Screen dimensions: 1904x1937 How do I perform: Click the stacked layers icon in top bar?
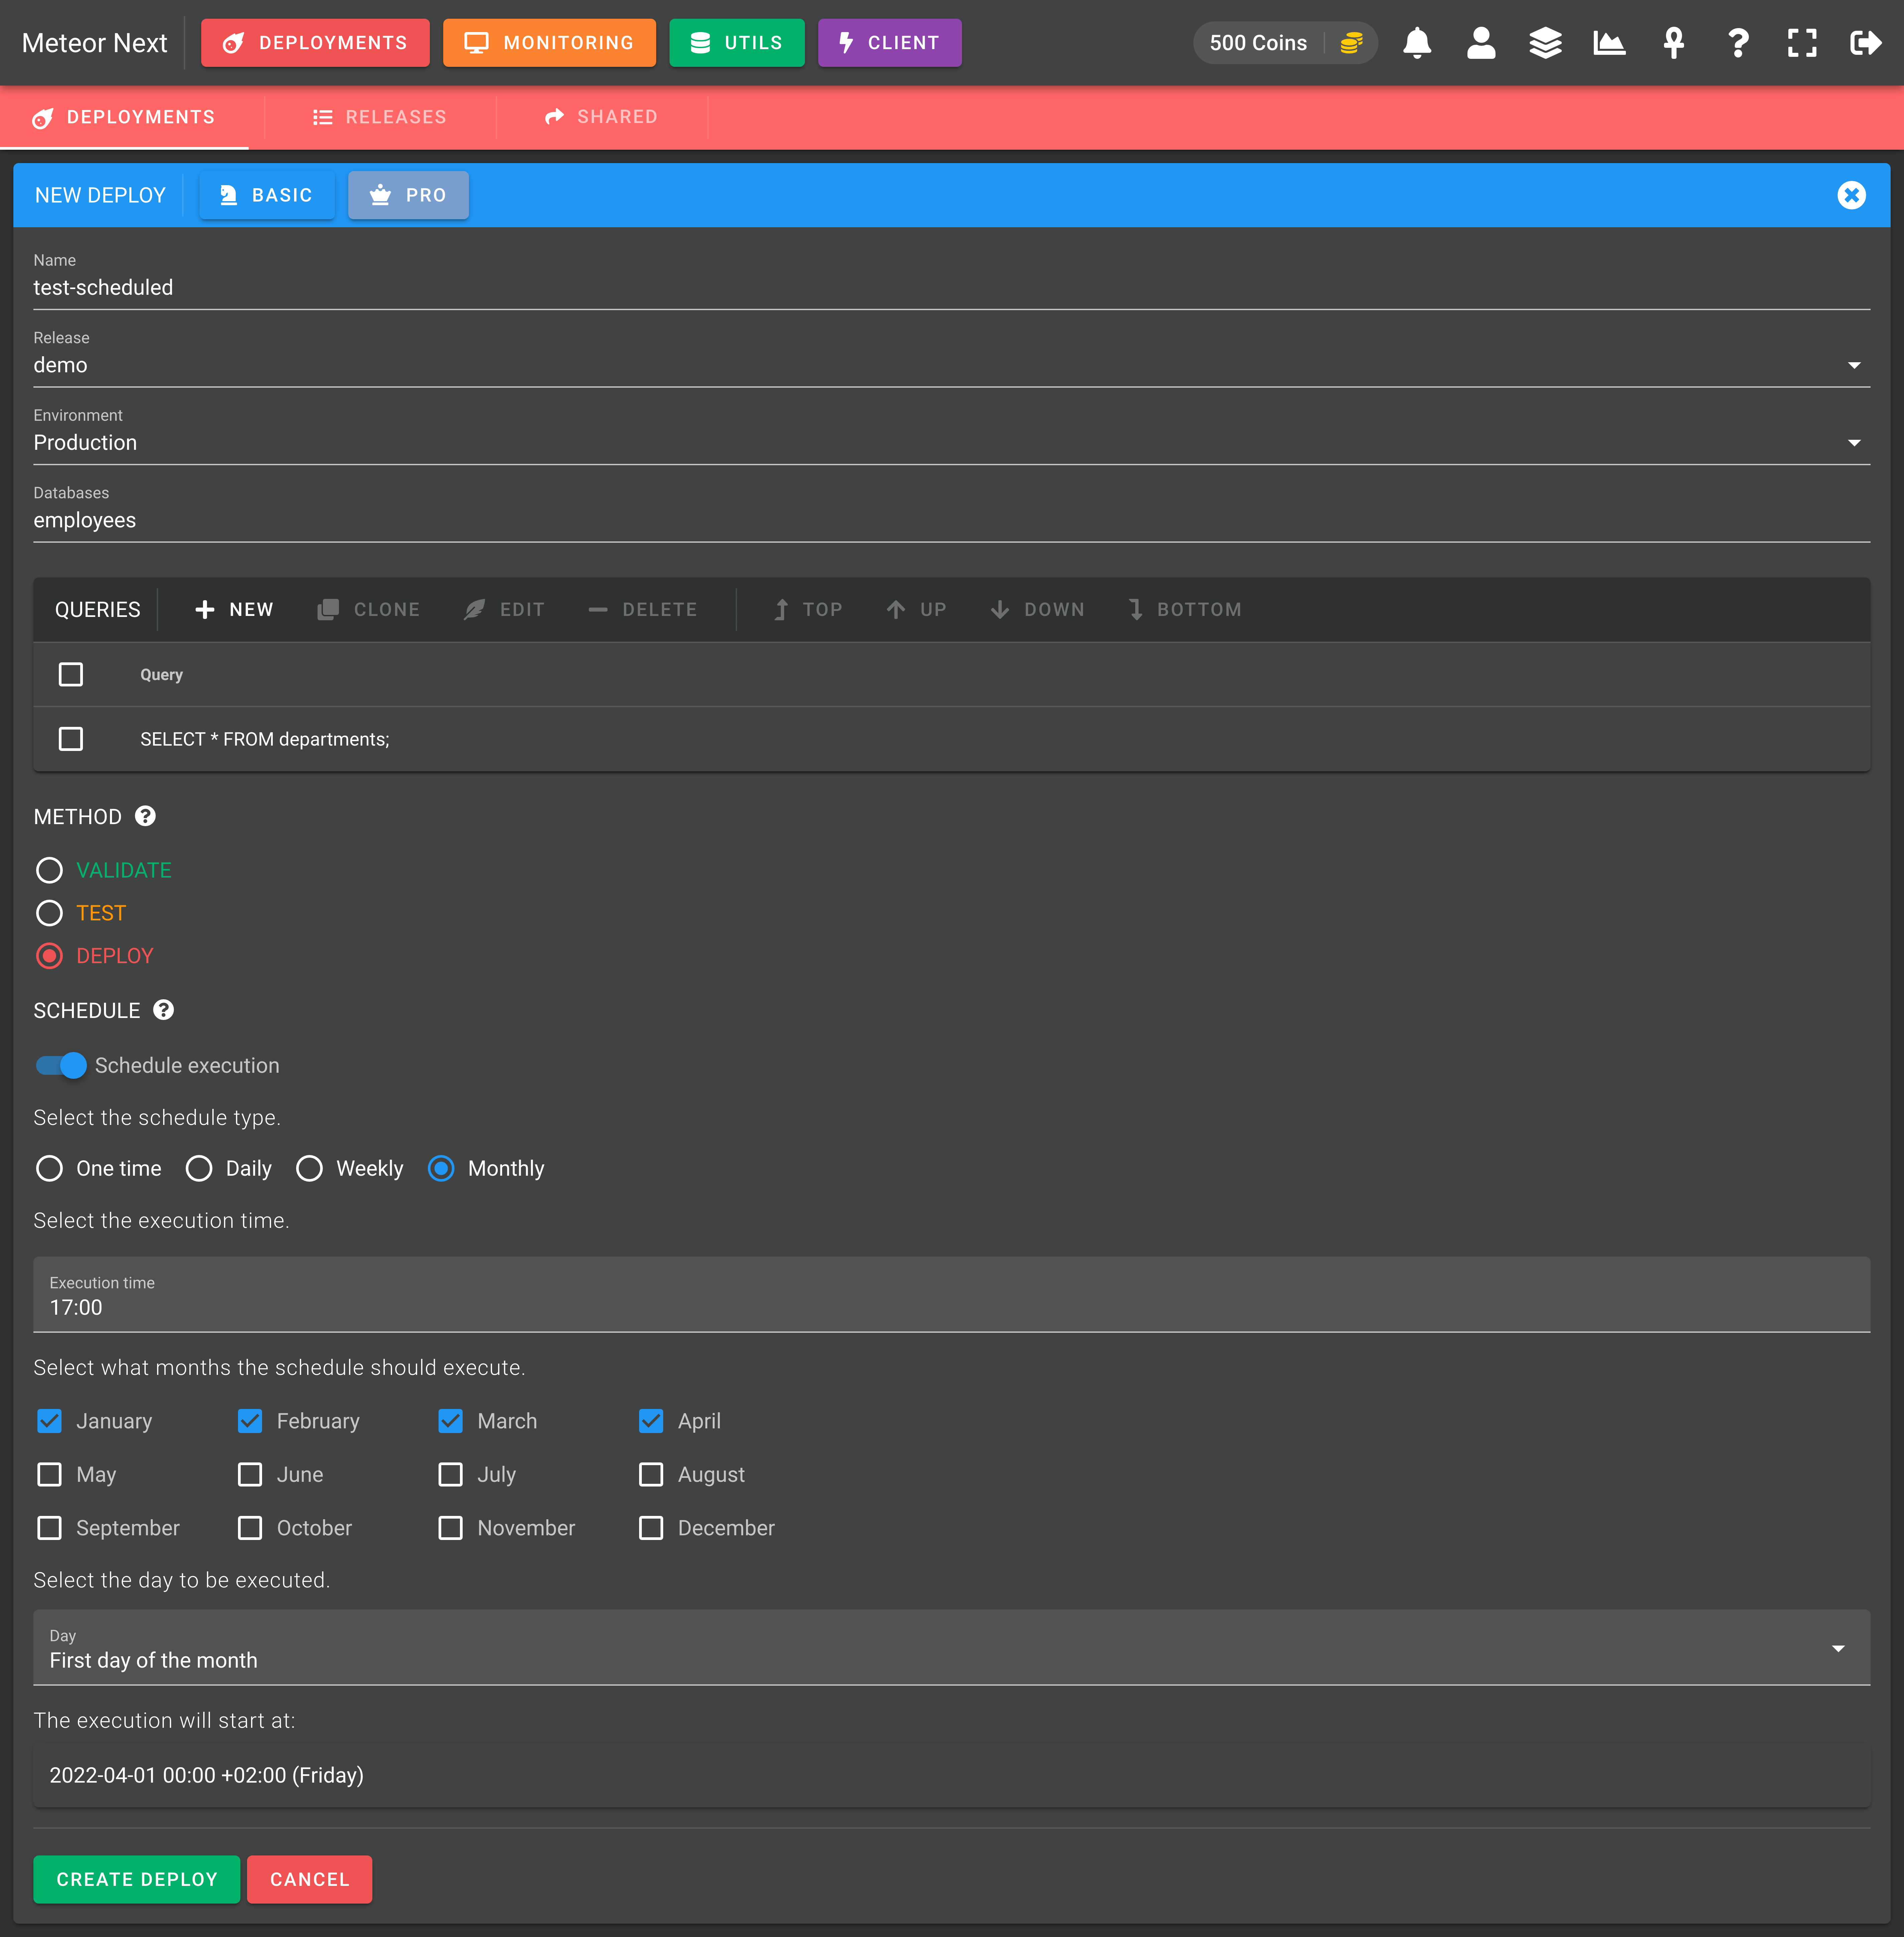click(1545, 43)
